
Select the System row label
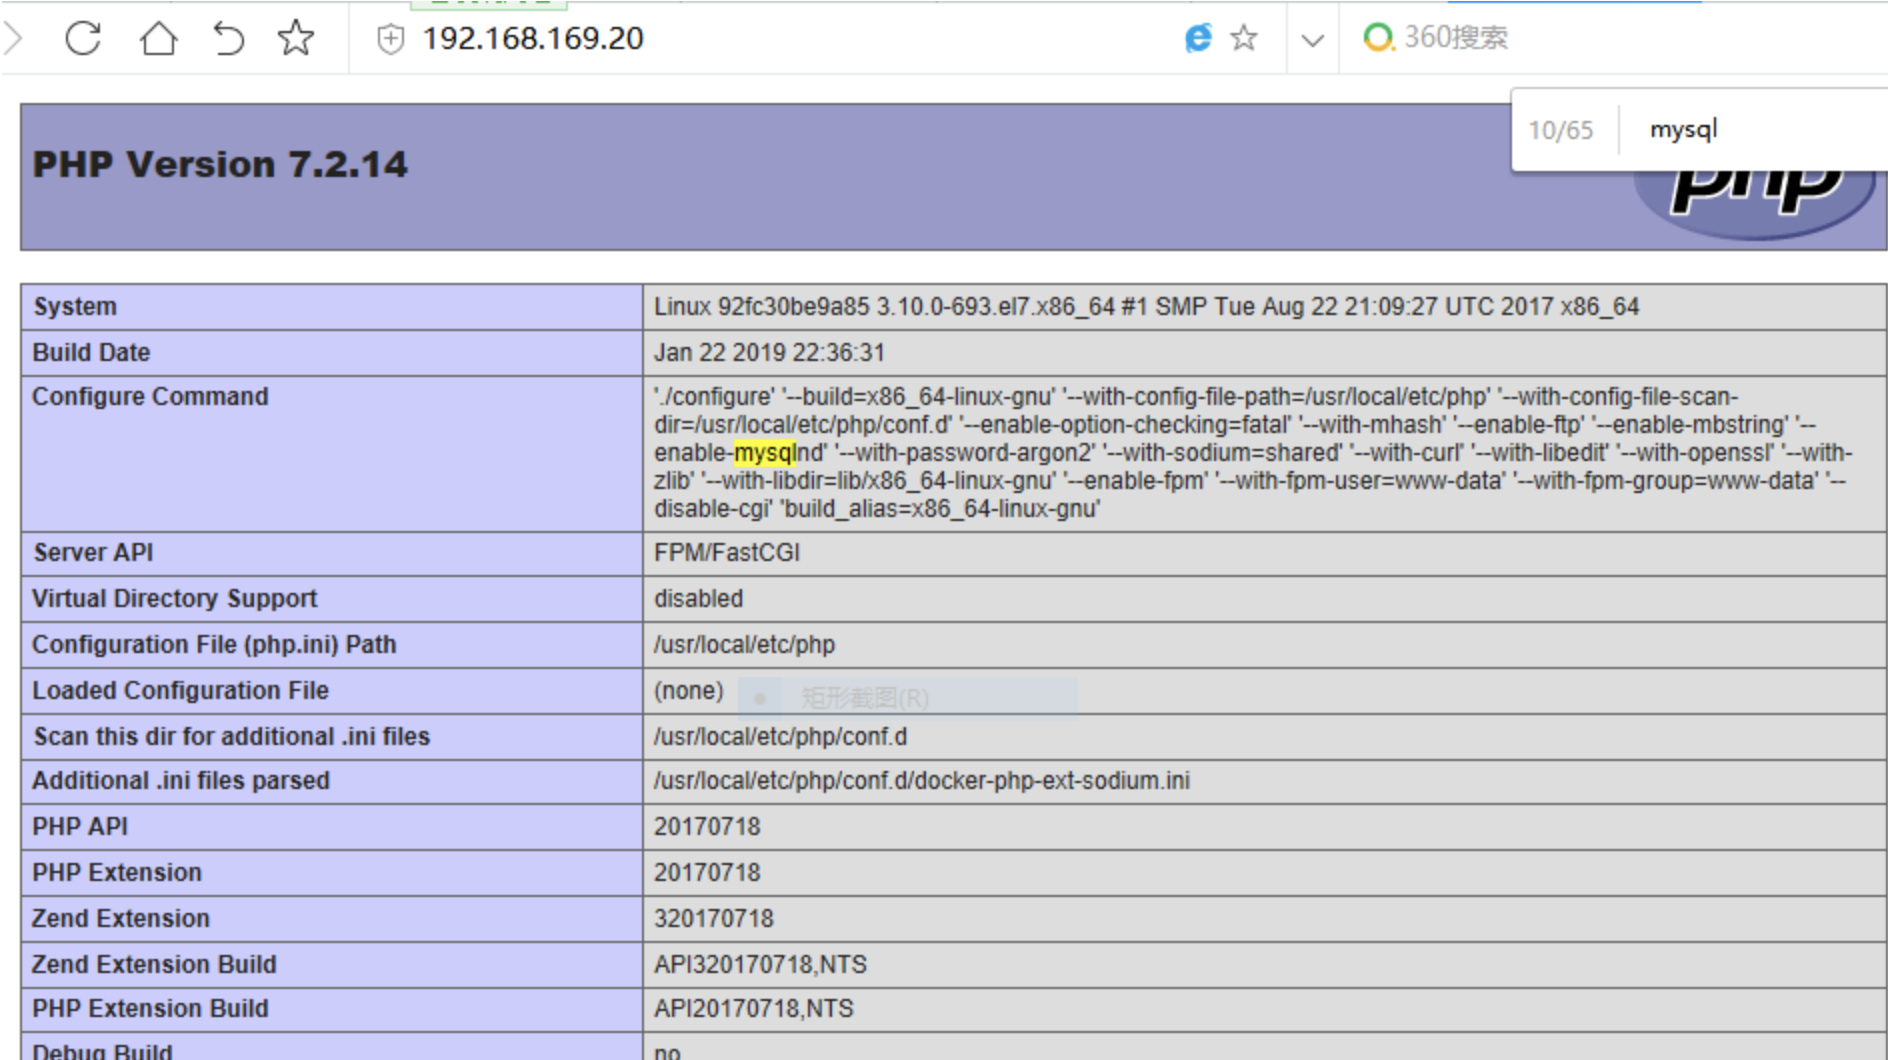(75, 307)
